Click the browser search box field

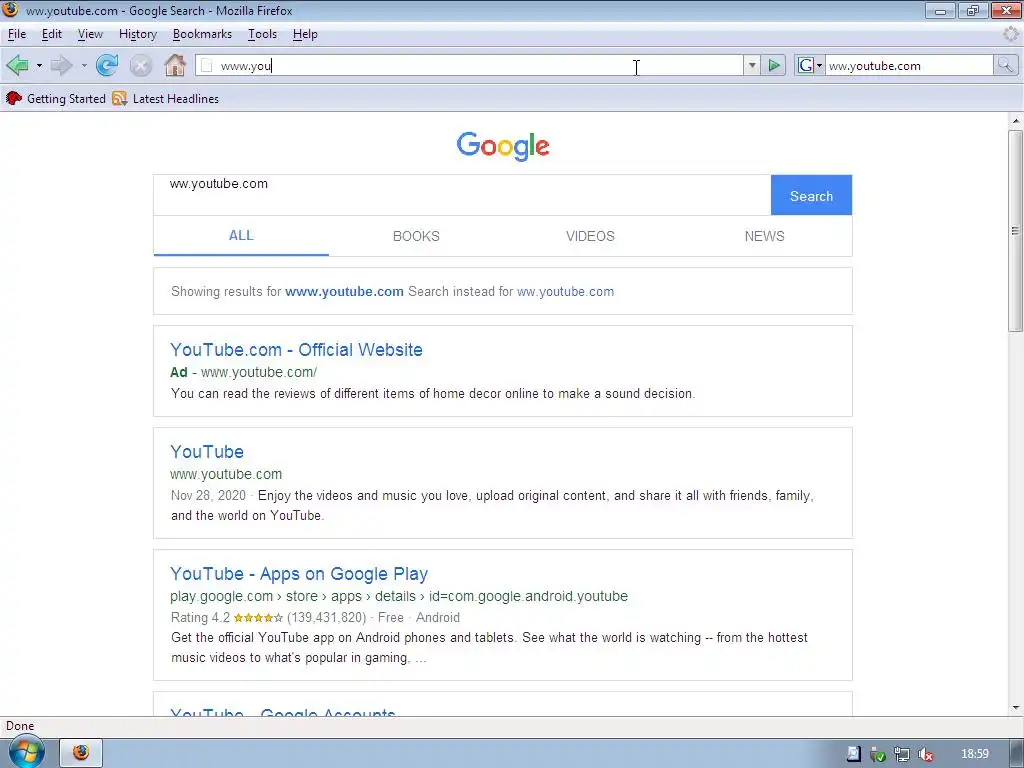click(x=909, y=65)
